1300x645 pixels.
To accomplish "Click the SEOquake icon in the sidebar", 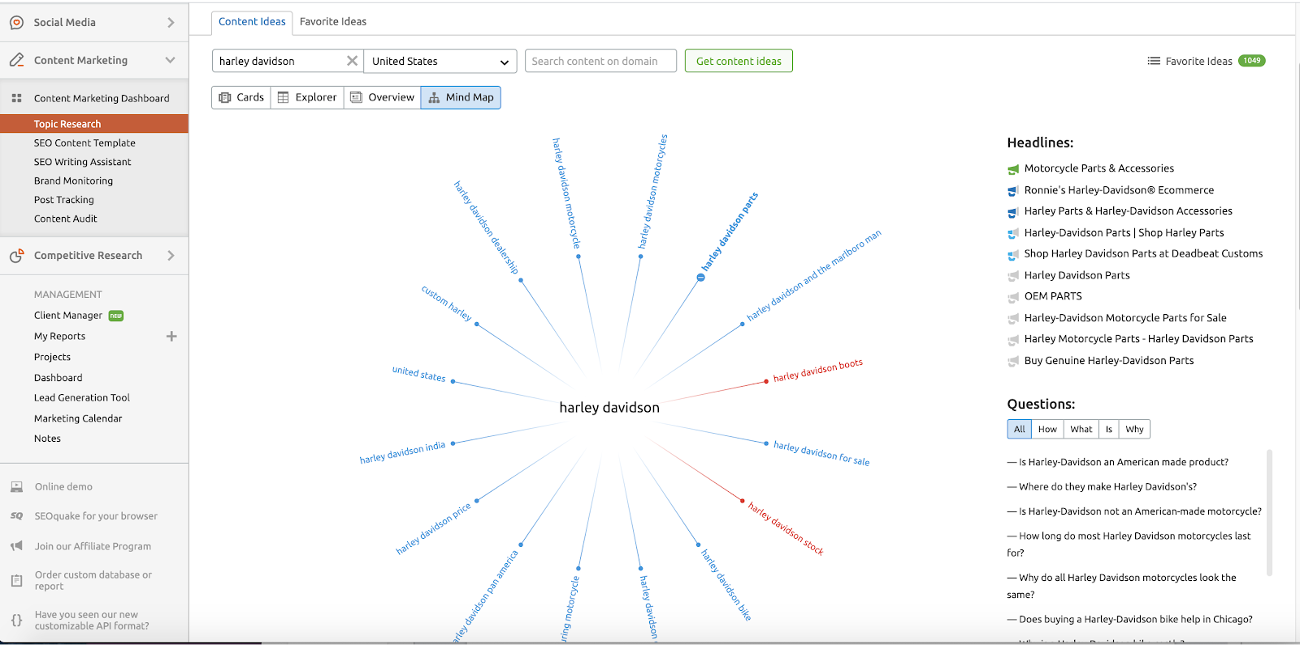I will (x=16, y=516).
